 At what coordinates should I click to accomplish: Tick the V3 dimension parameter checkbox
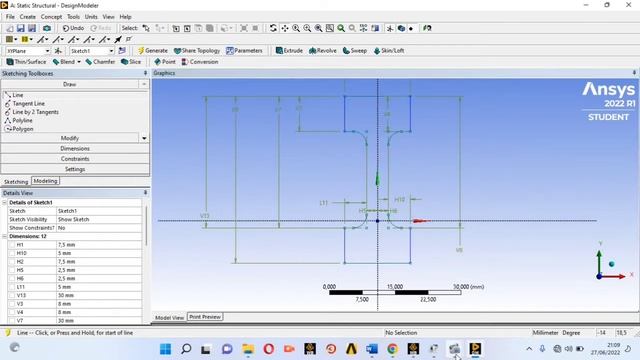tap(11, 304)
